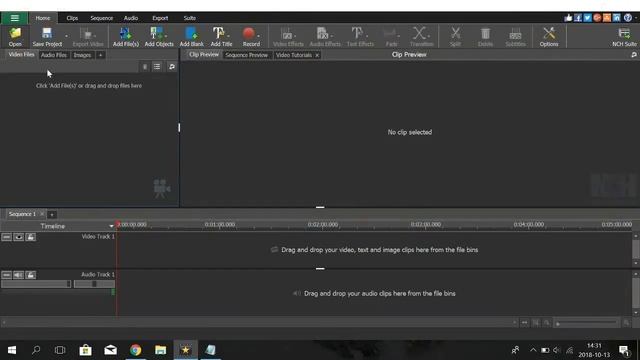Screen dimensions: 640x360
Task: Open the green hamburger main menu
Action: tap(15, 18)
